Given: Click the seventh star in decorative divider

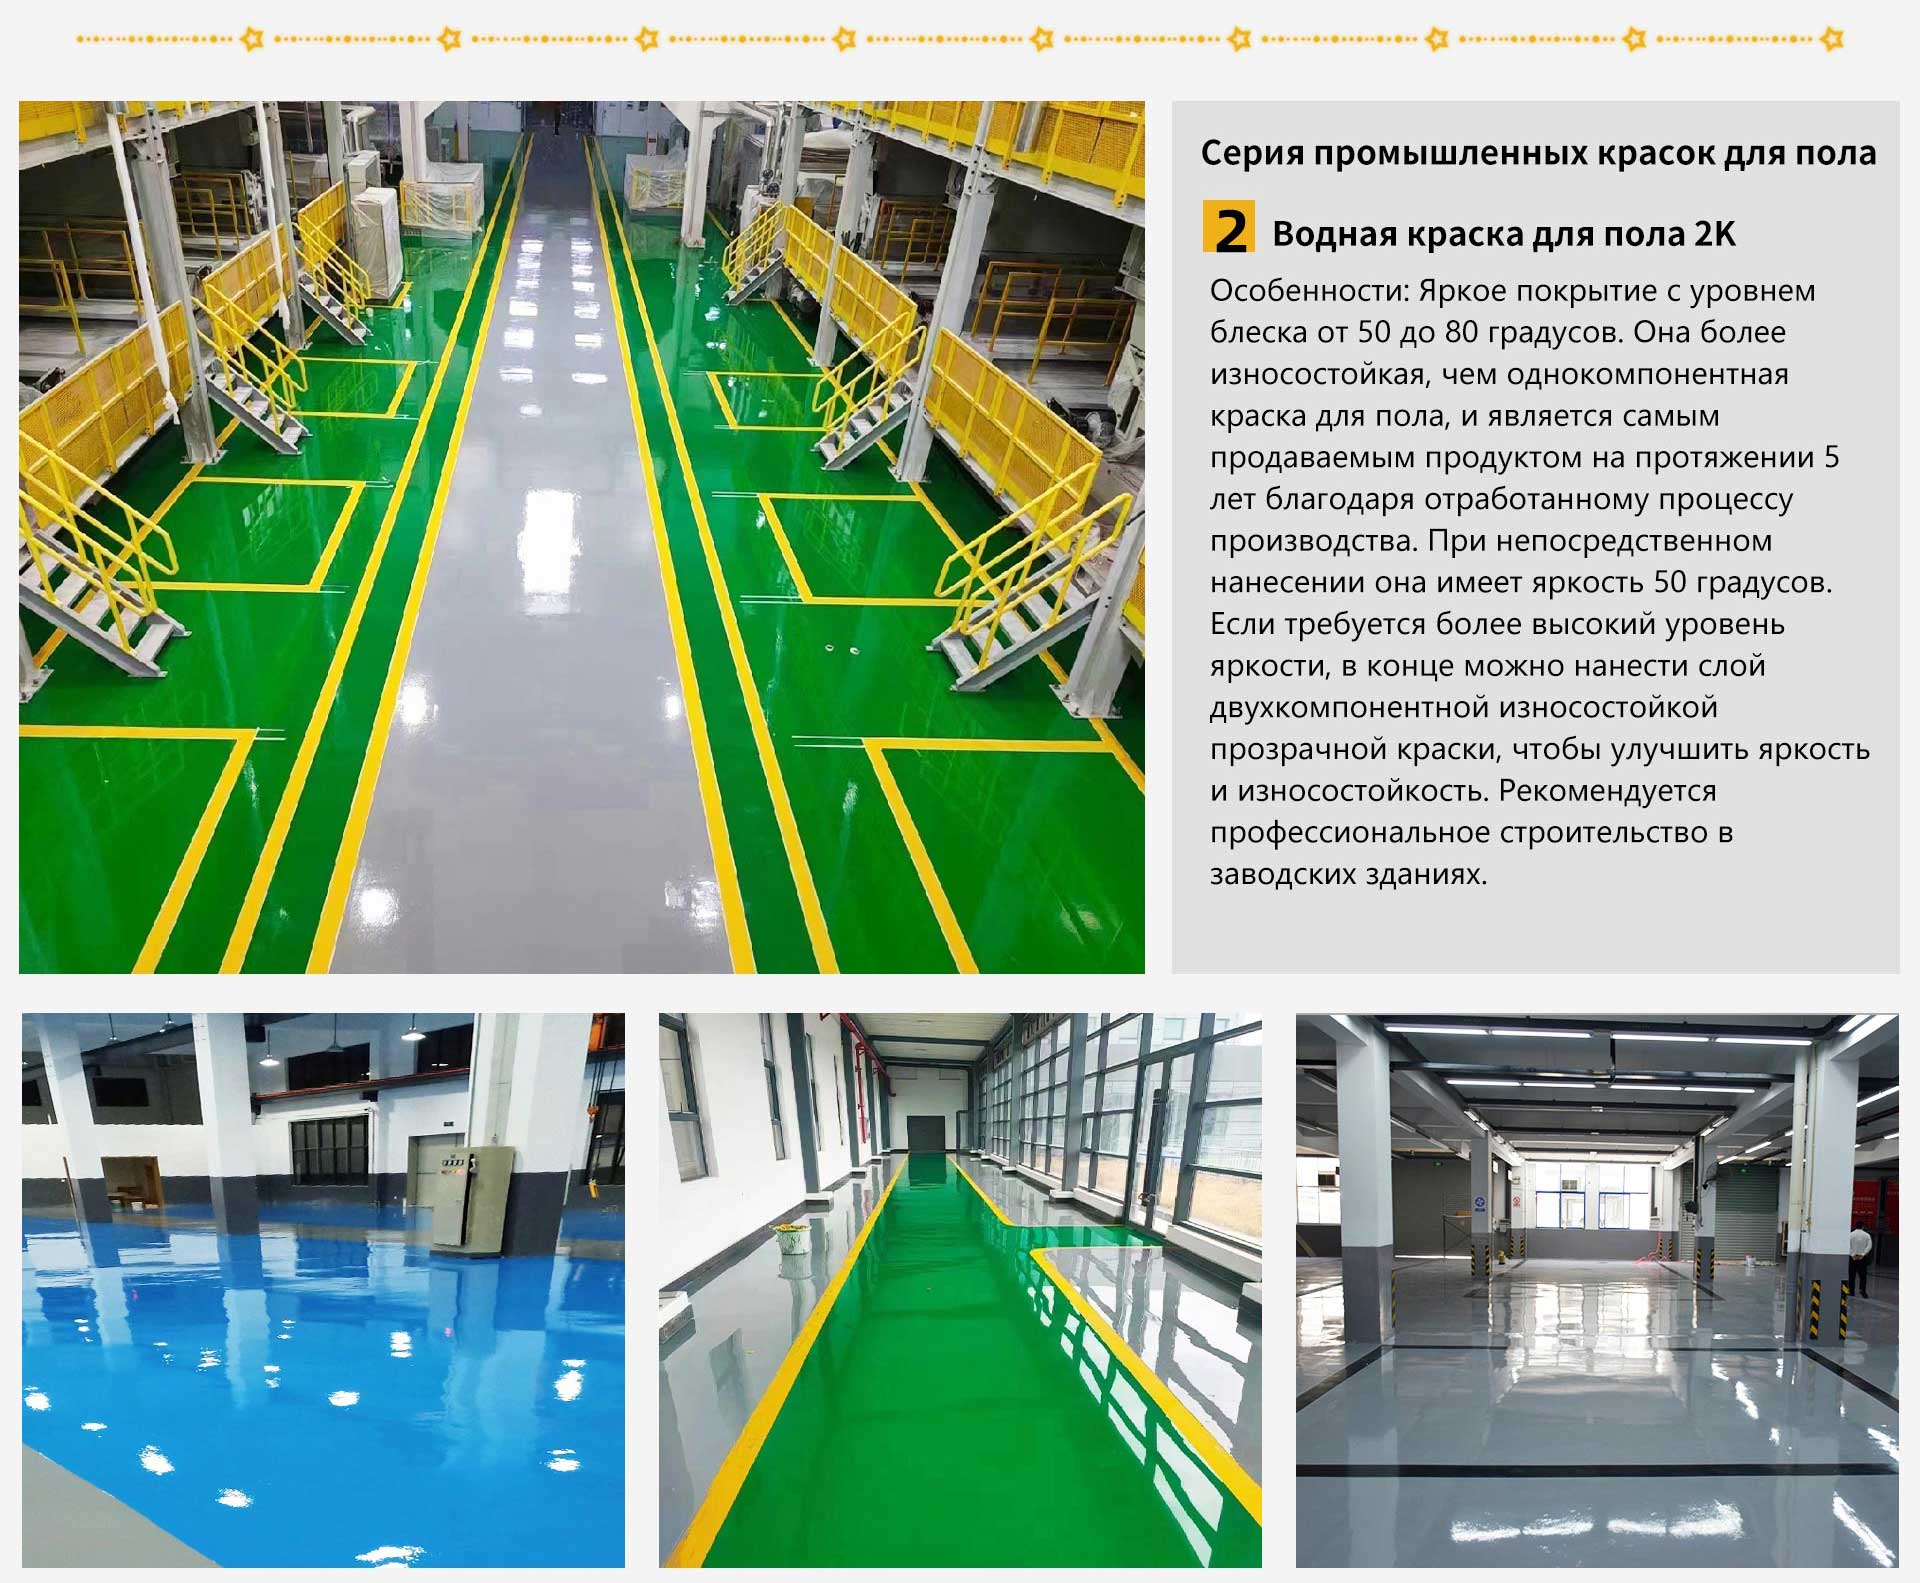Looking at the screenshot, I should coord(1437,39).
